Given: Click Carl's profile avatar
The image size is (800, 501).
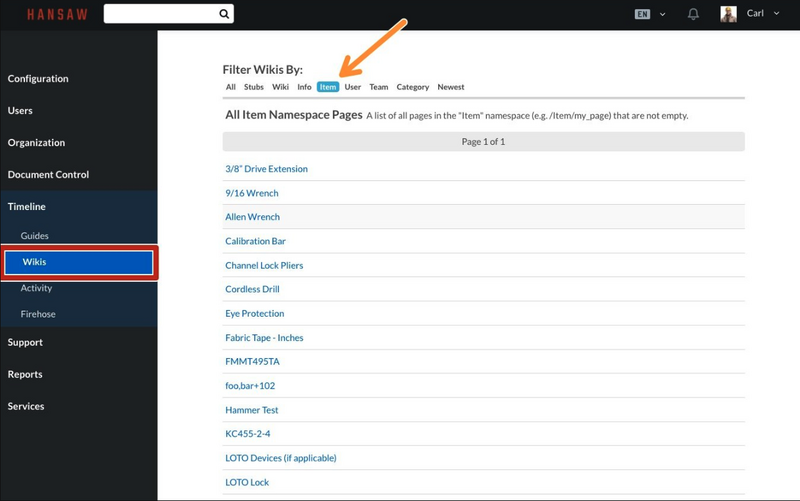Looking at the screenshot, I should pos(728,14).
